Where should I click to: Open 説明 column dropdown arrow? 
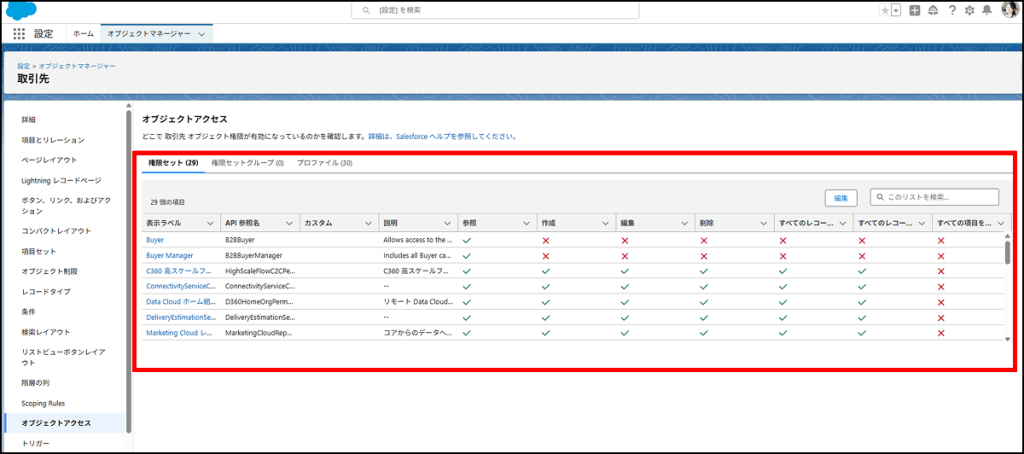pyautogui.click(x=447, y=223)
